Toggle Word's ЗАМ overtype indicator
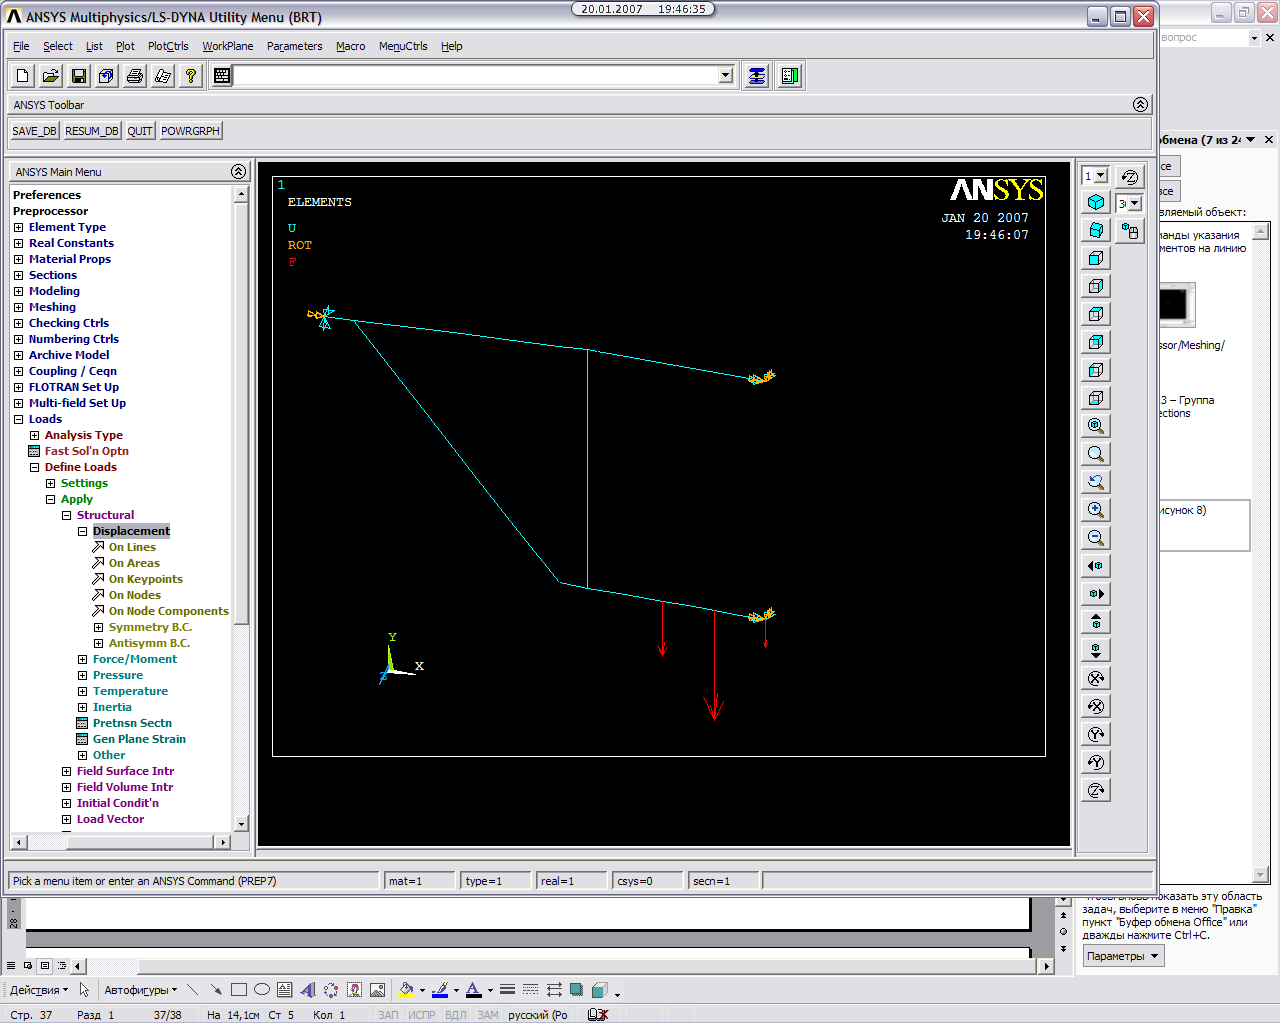 [x=488, y=1015]
